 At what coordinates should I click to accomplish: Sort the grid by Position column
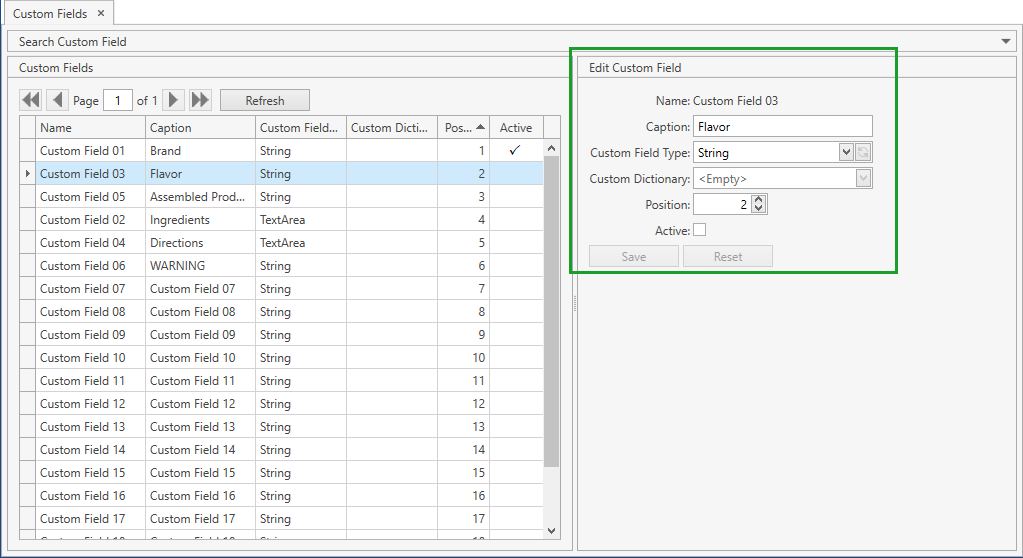465,127
